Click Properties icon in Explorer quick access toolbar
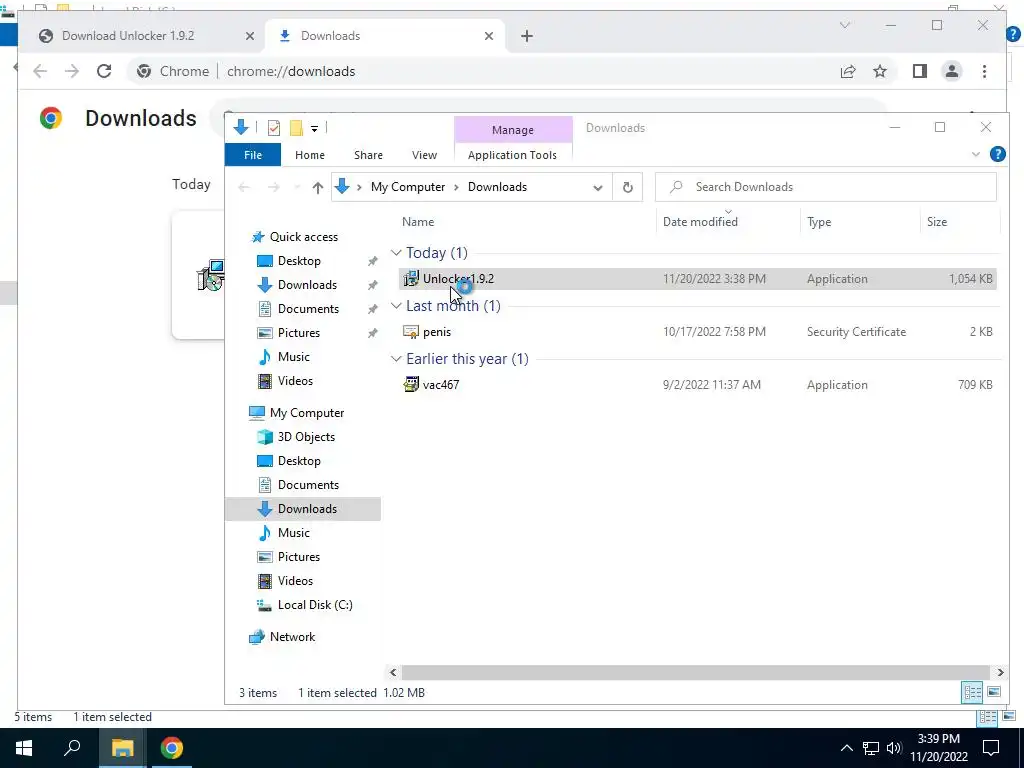This screenshot has height=768, width=1024. 274,128
